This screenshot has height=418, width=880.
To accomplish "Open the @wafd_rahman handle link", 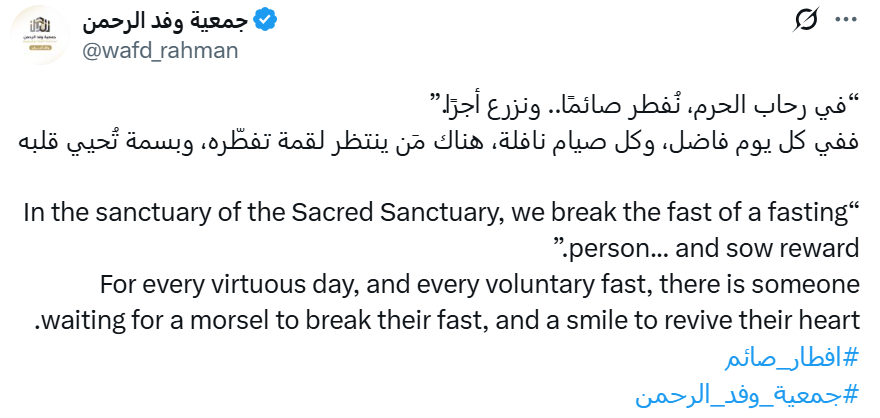I will pos(160,50).
